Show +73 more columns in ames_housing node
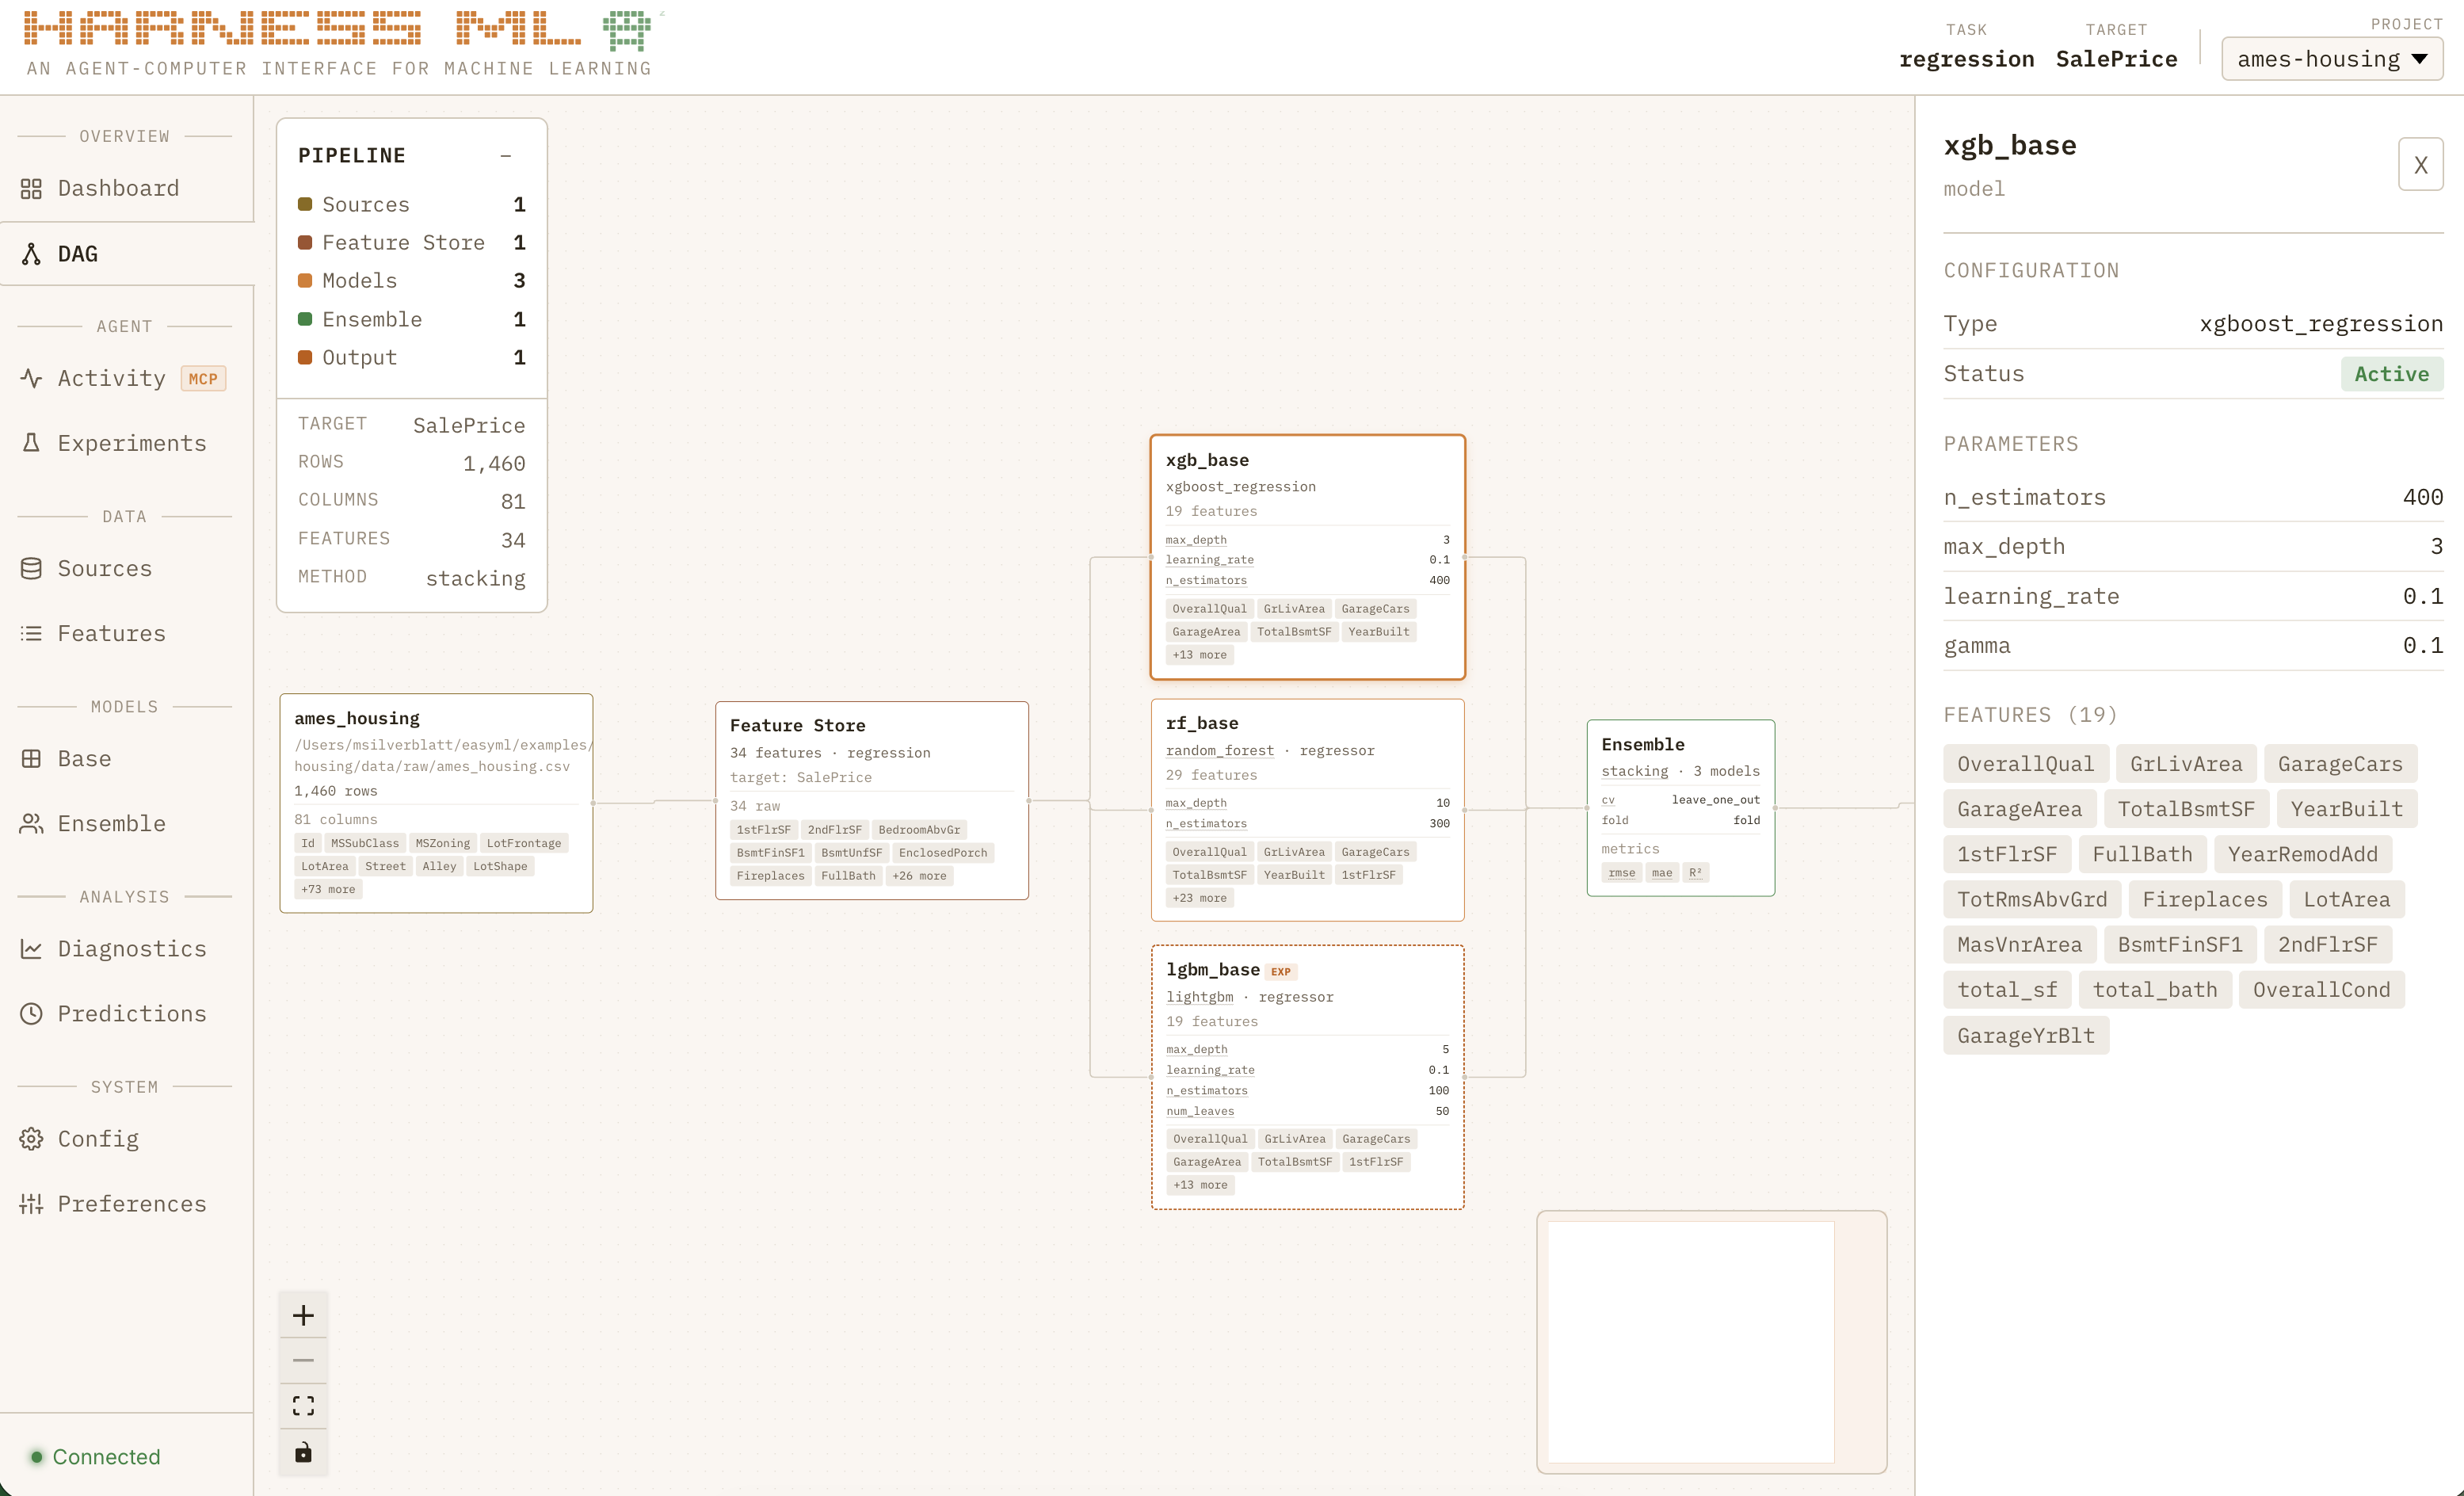Viewport: 2464px width, 1496px height. [327, 889]
